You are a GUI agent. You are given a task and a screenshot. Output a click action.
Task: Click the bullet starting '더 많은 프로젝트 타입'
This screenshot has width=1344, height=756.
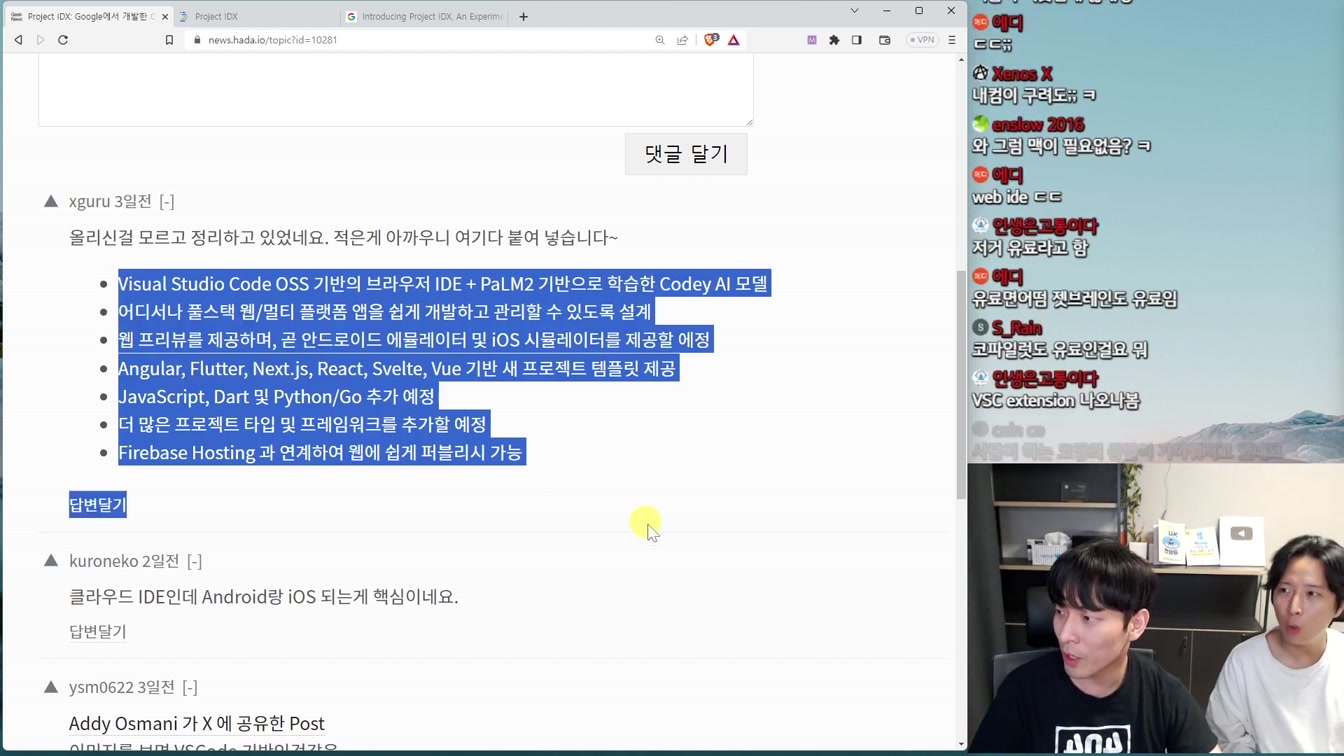coord(302,424)
